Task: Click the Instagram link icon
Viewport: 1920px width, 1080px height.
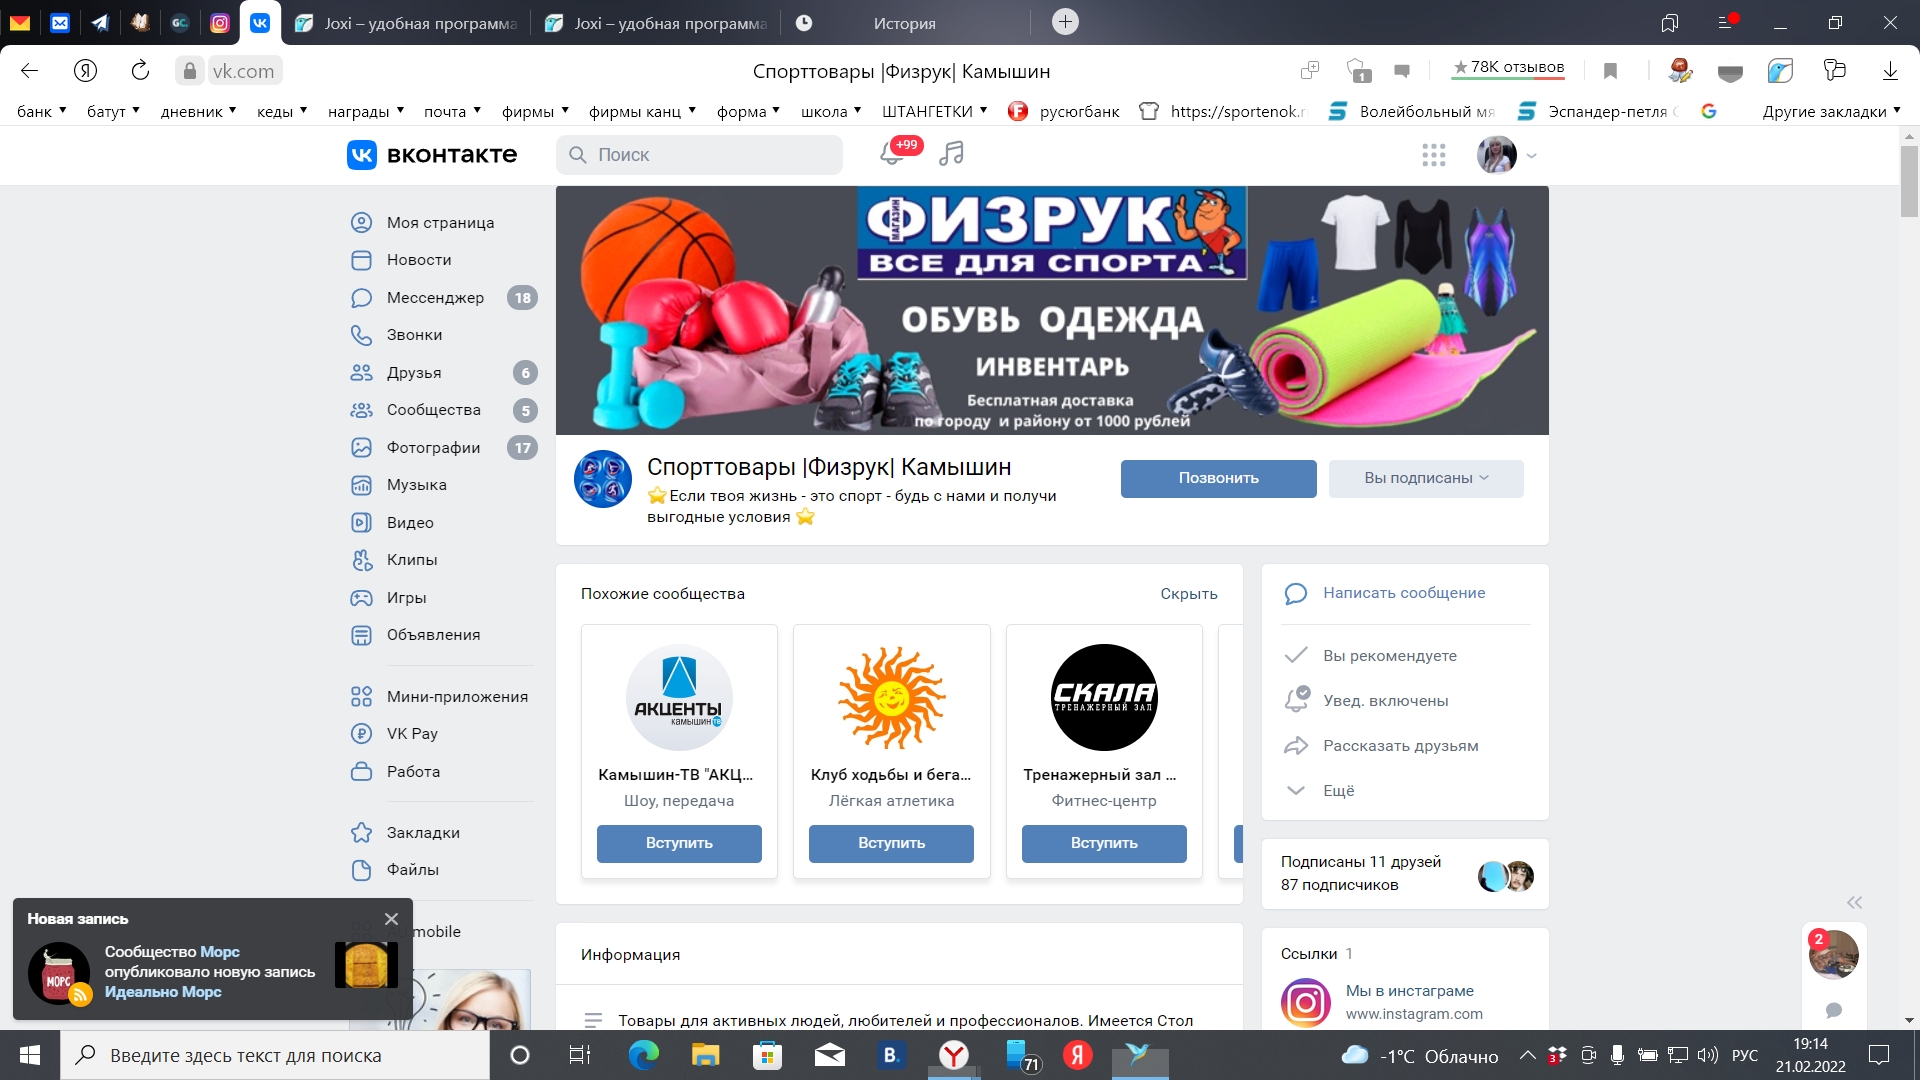Action: tap(1305, 1002)
